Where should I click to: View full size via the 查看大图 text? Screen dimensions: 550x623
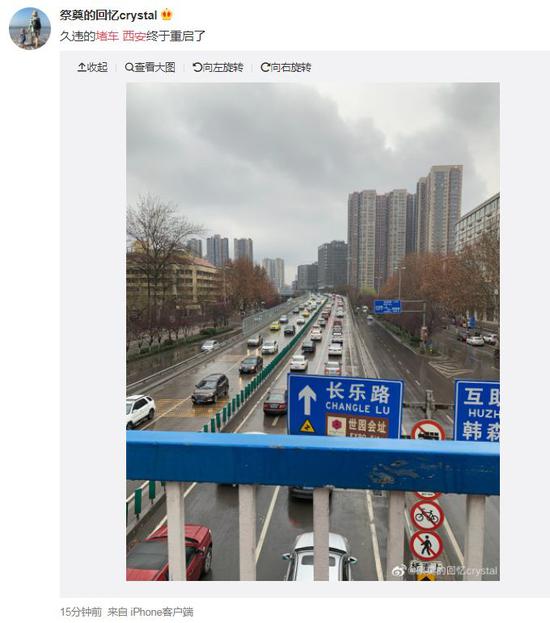tap(155, 67)
